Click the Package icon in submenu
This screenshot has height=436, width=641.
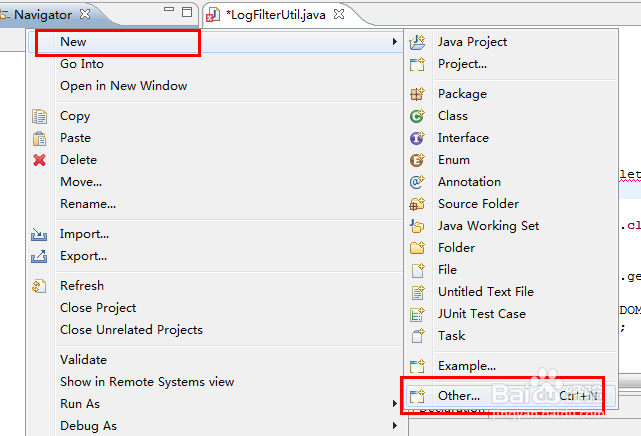click(x=418, y=94)
